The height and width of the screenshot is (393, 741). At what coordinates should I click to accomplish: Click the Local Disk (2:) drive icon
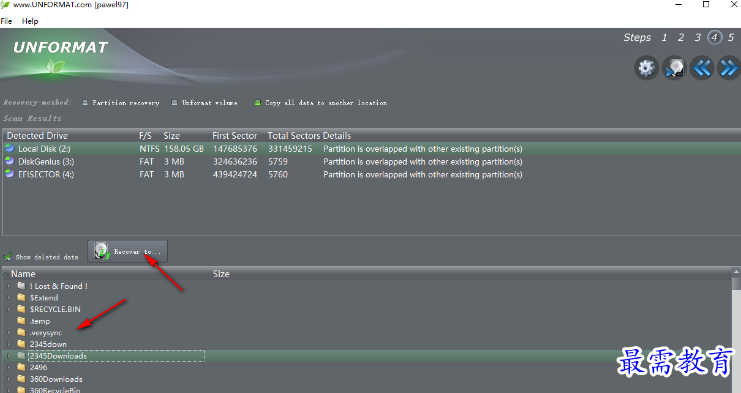click(x=9, y=148)
